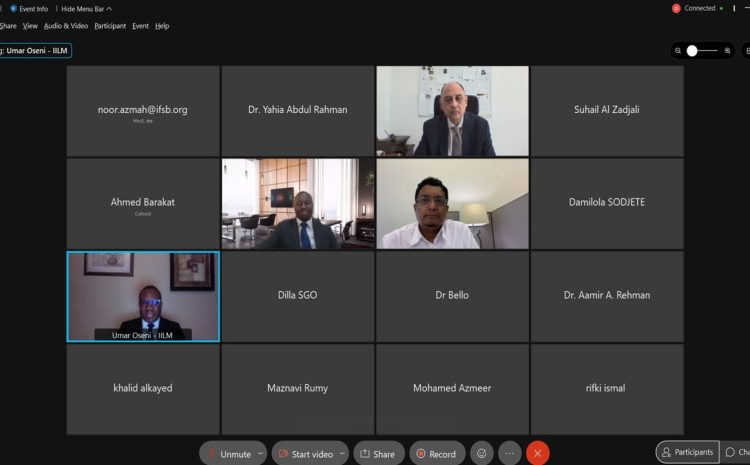750x465 pixels.
Task: Click the Record button
Action: coord(437,454)
